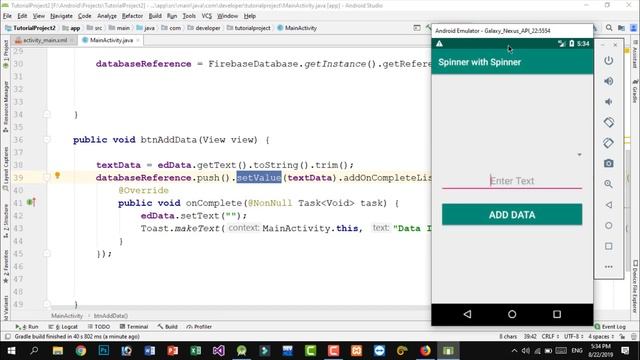640x360 pixels.
Task: Click the emulator zoom magnifier icon
Action: (609, 184)
